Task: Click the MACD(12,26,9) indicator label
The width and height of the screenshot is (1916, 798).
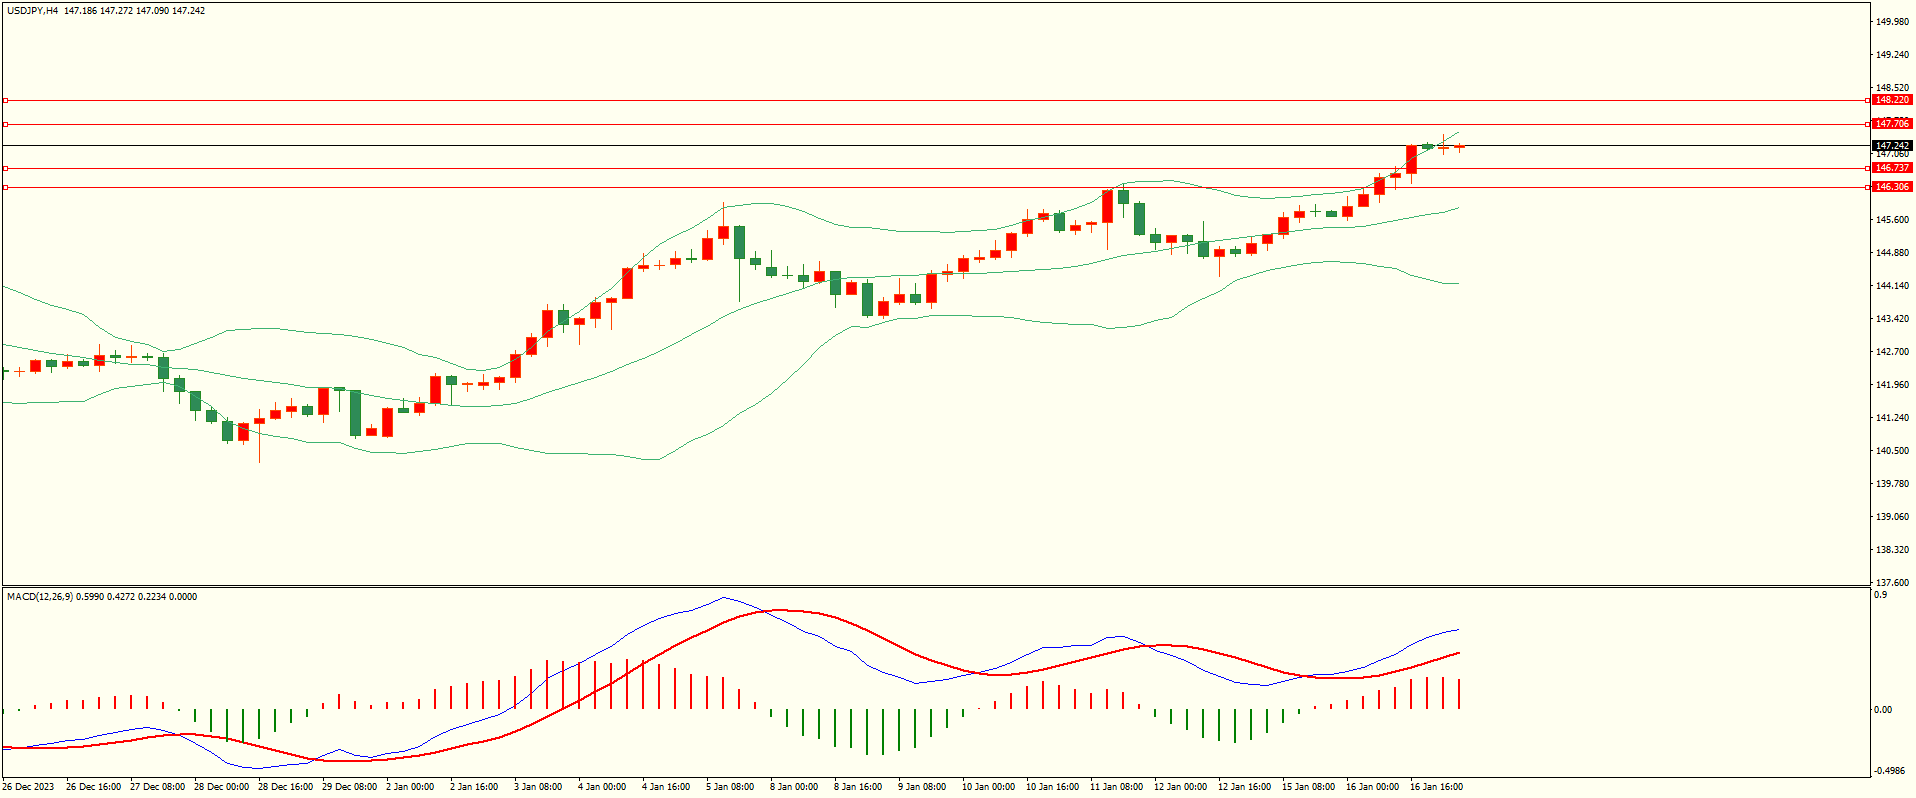Action: tap(39, 597)
